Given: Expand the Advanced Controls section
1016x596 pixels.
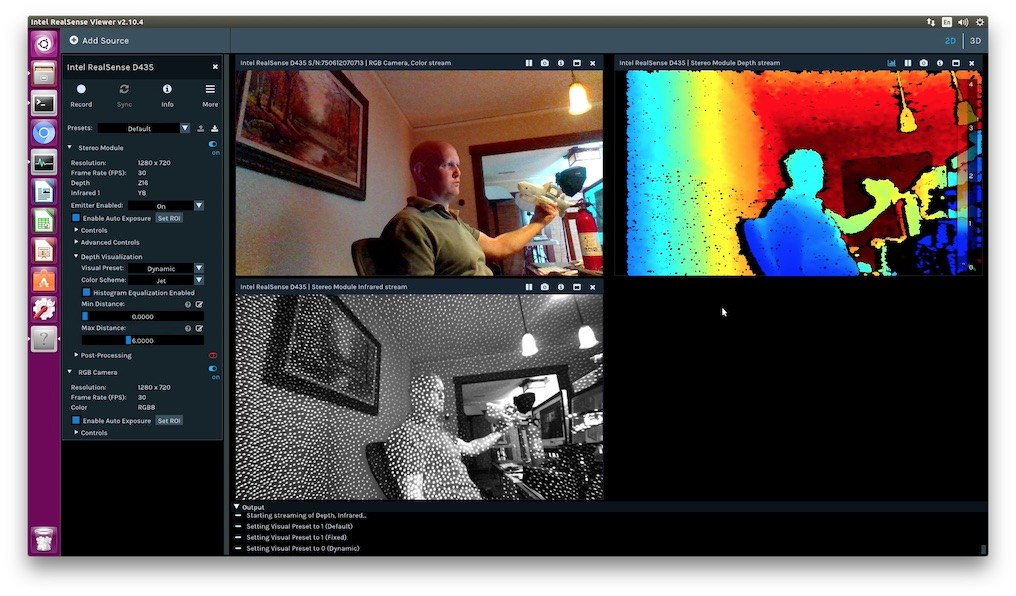Looking at the screenshot, I should [76, 242].
